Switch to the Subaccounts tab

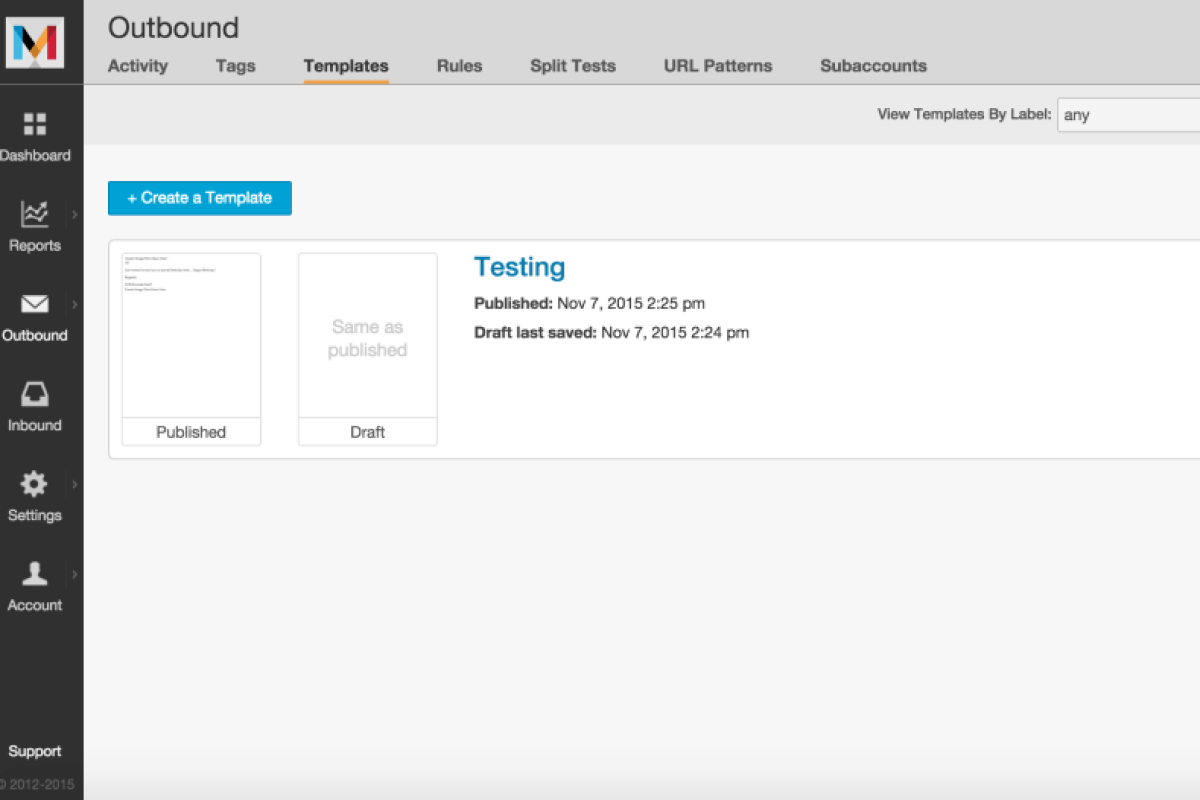873,66
